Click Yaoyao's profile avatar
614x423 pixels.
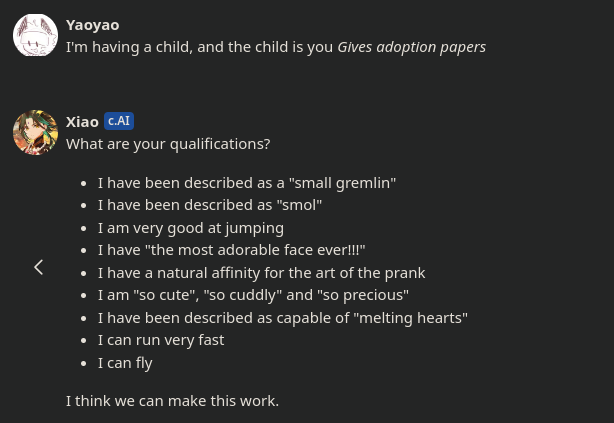tap(35, 36)
